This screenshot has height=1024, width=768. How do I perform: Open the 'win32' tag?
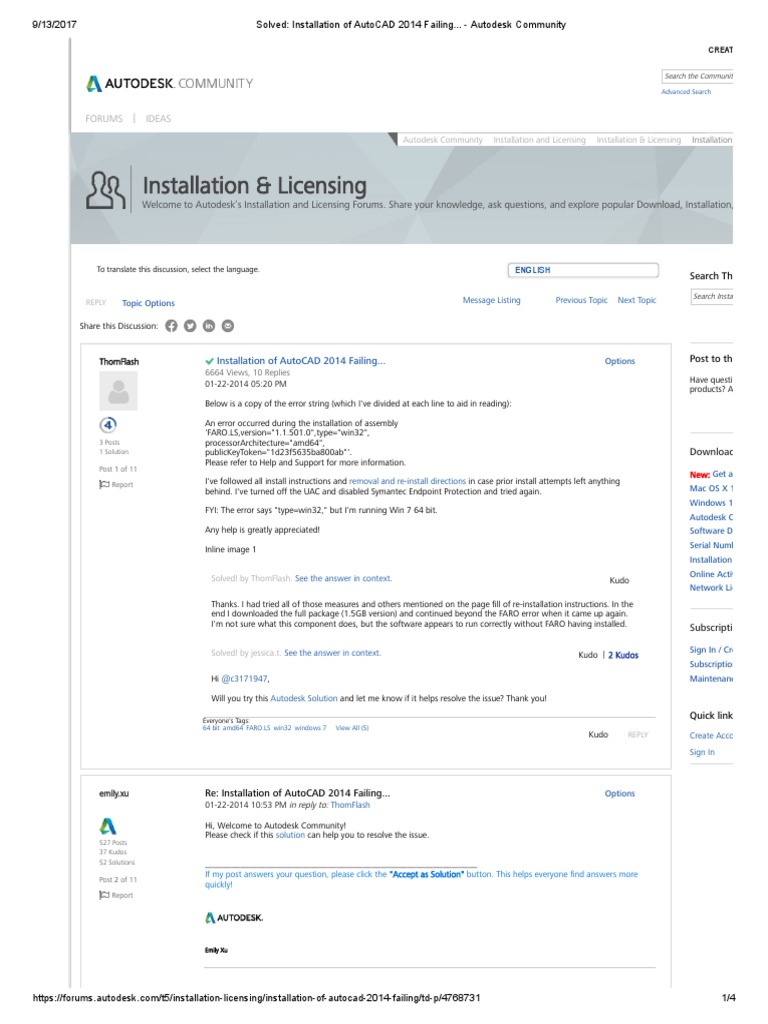[282, 728]
